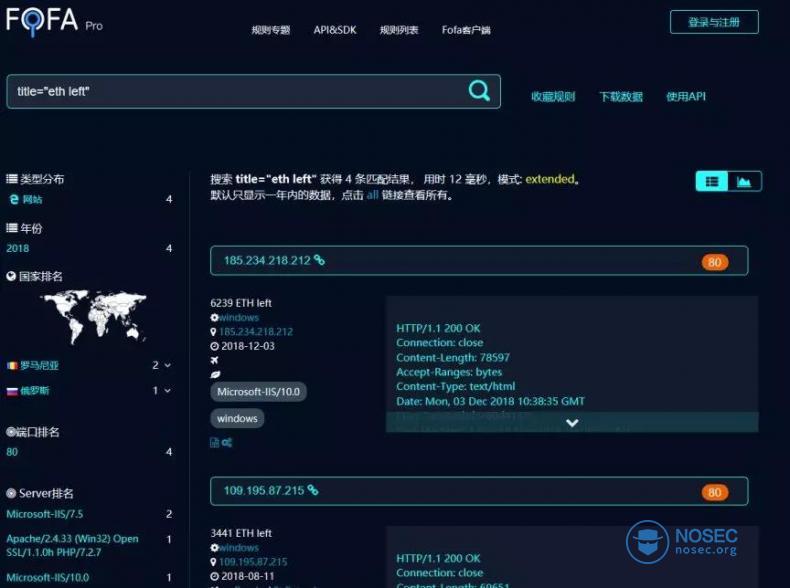Click 下载数据 link
Image resolution: width=790 pixels, height=588 pixels.
(621, 96)
